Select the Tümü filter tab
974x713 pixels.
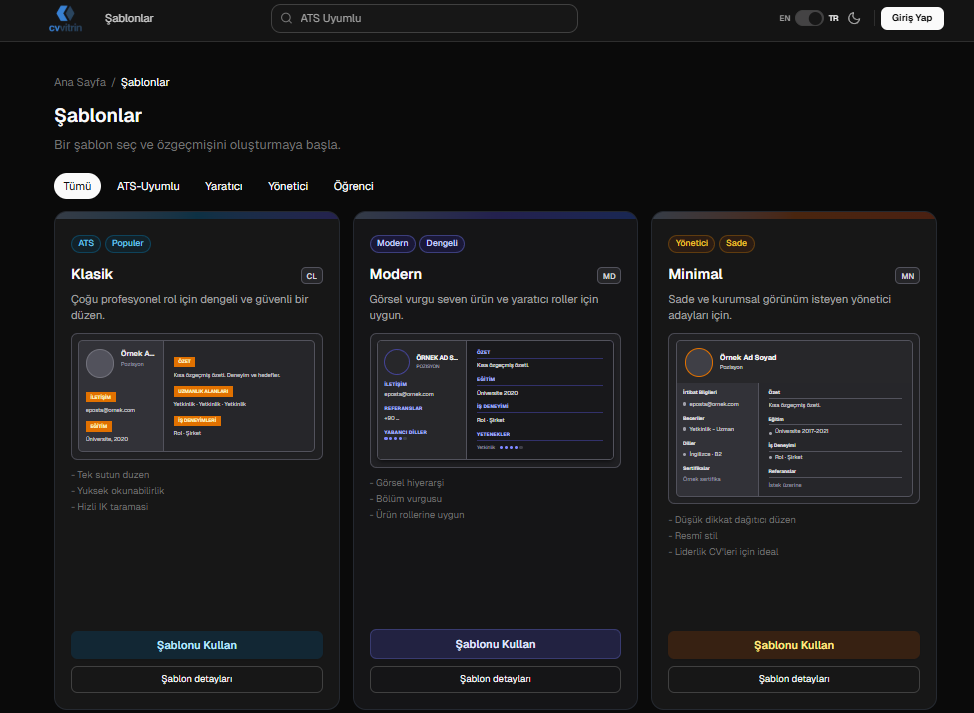pos(77,186)
